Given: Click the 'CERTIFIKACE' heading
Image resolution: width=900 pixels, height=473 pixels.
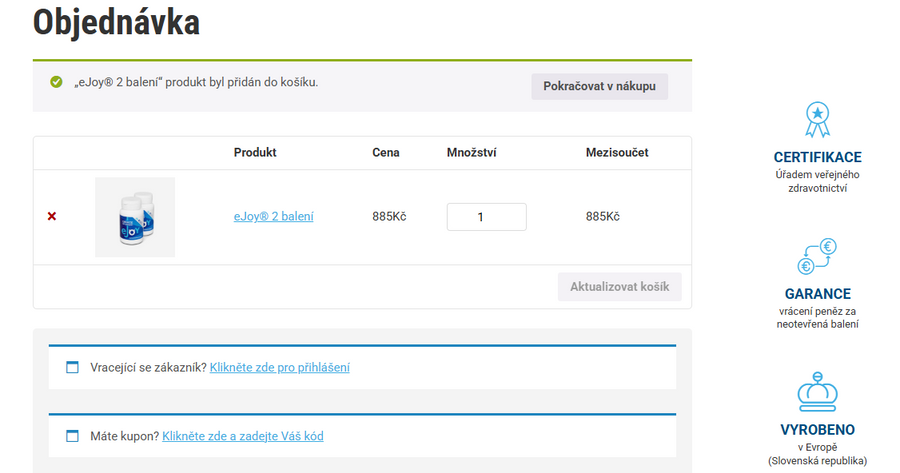Looking at the screenshot, I should click(x=817, y=157).
